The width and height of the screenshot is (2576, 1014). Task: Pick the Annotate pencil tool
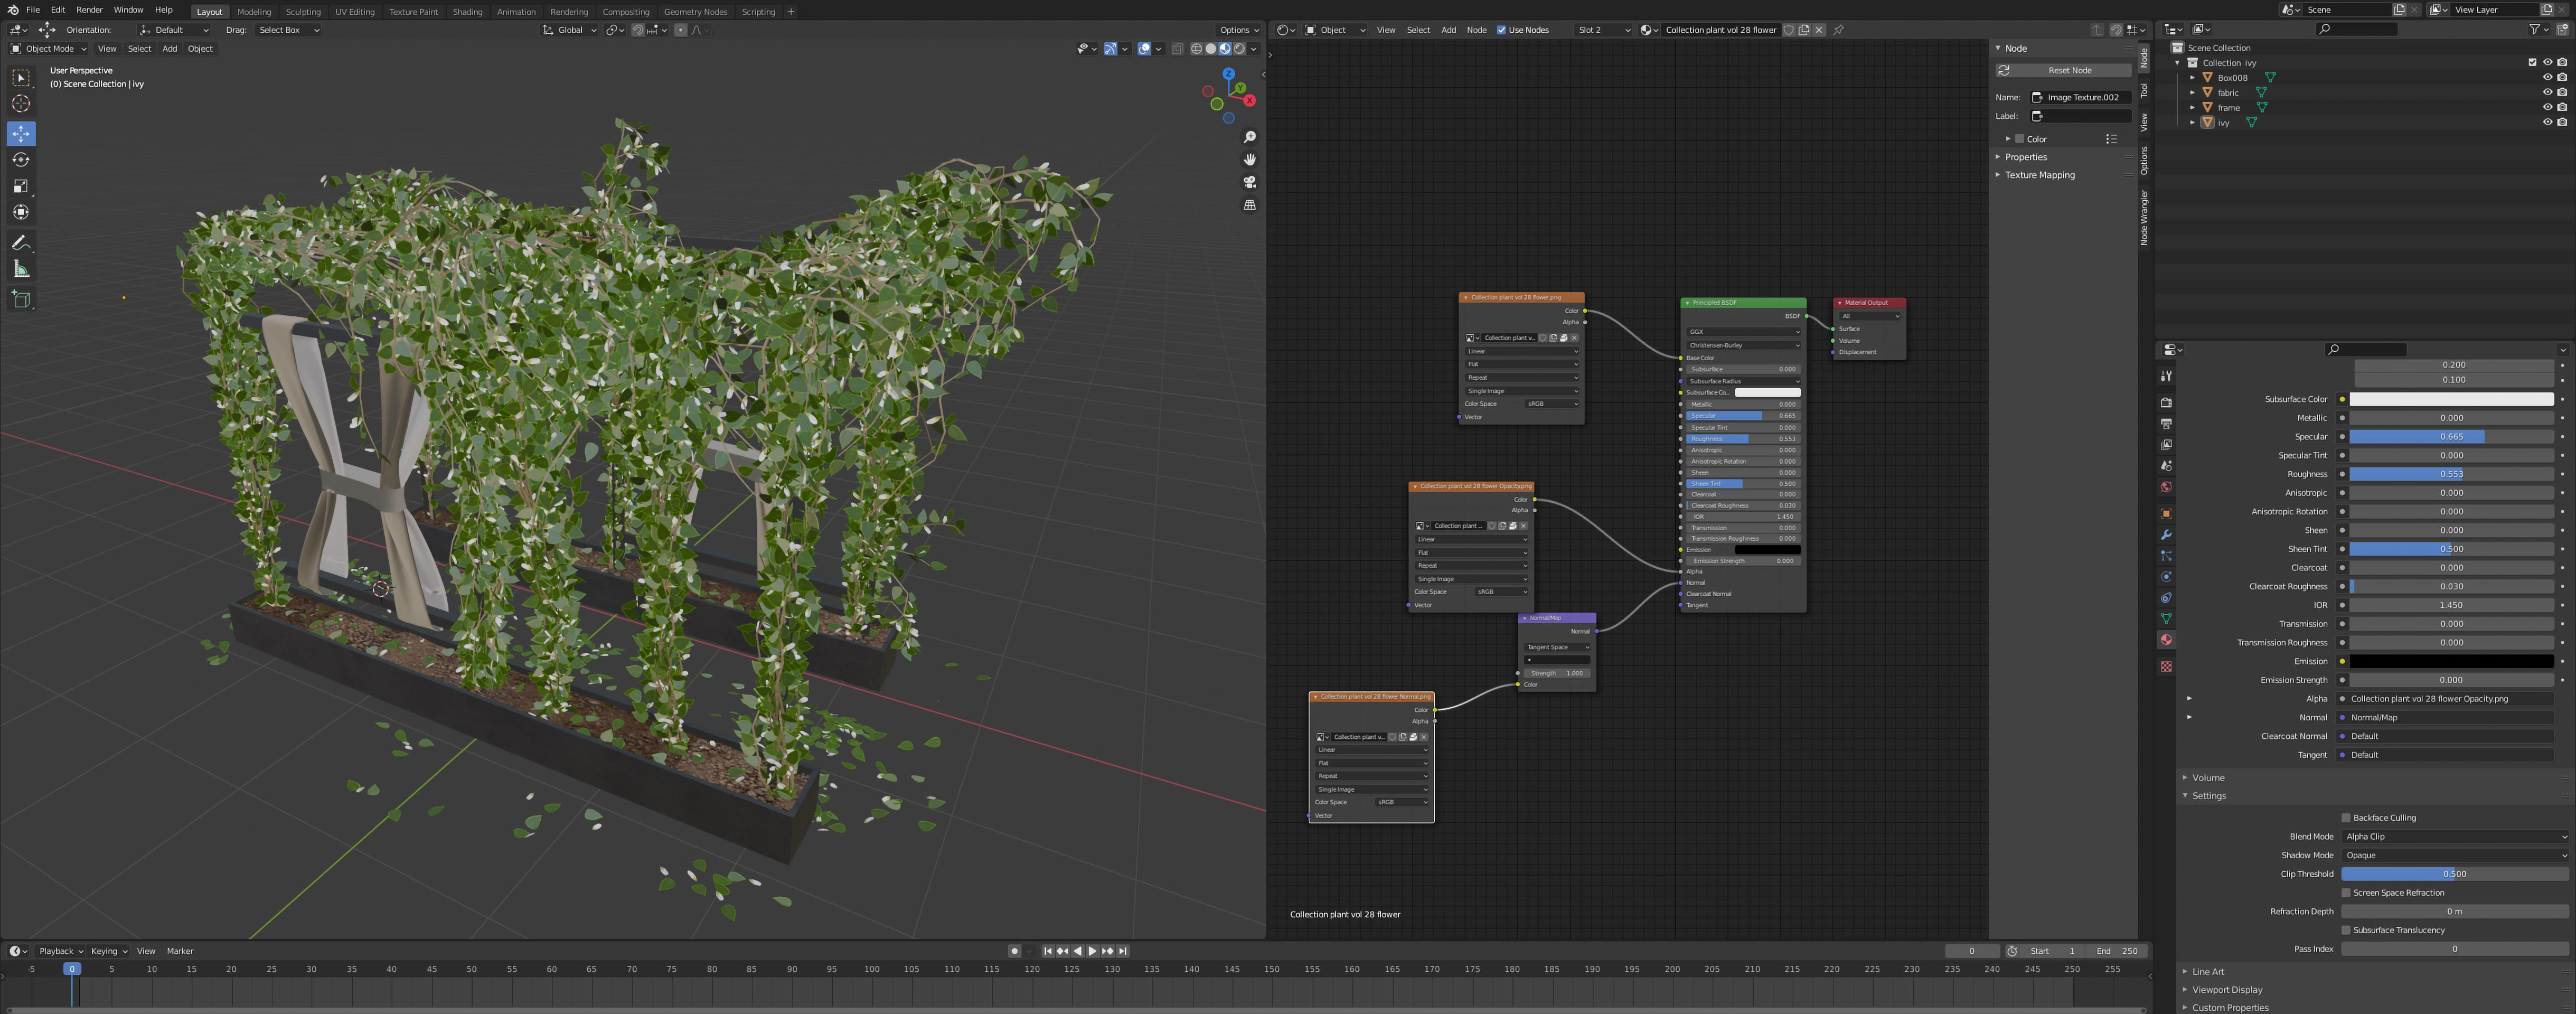(x=21, y=243)
